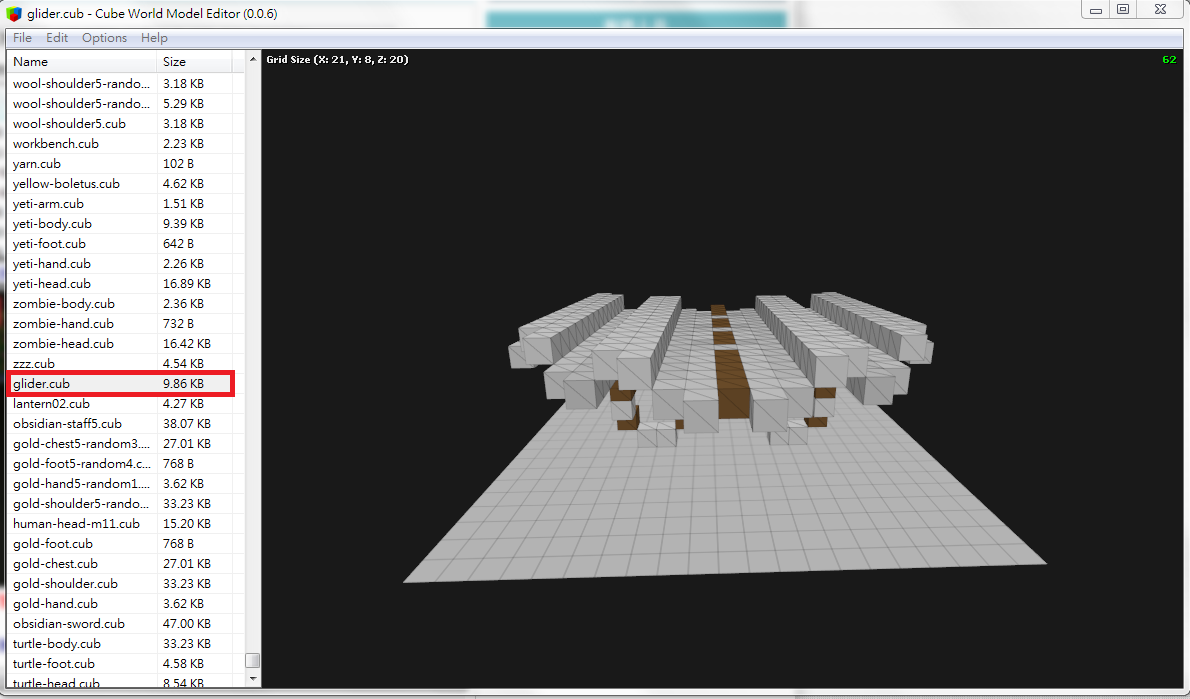Click the Cube World Model Editor title icon
The height and width of the screenshot is (699, 1190).
[13, 14]
